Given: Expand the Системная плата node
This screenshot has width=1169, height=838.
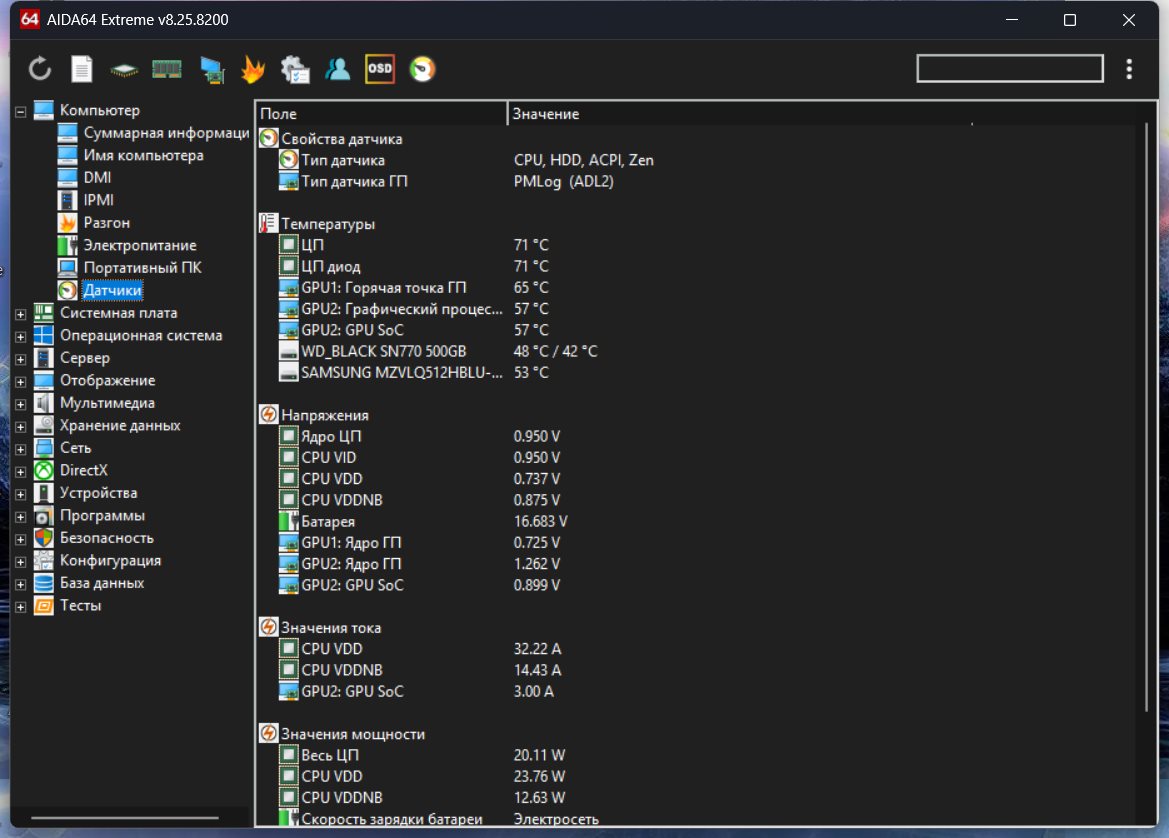Looking at the screenshot, I should (21, 314).
